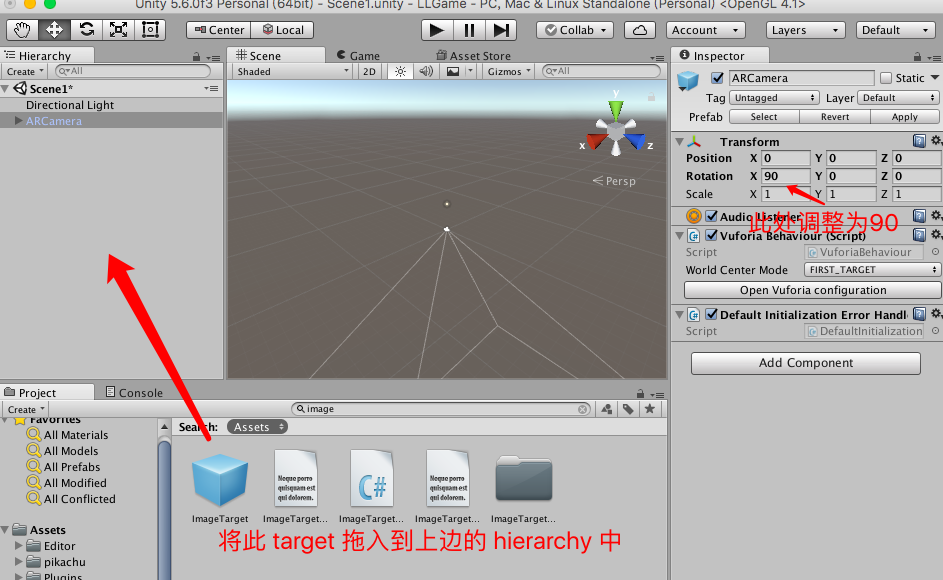This screenshot has height=580, width=943.
Task: Switch to the Console tab
Action: tap(135, 392)
